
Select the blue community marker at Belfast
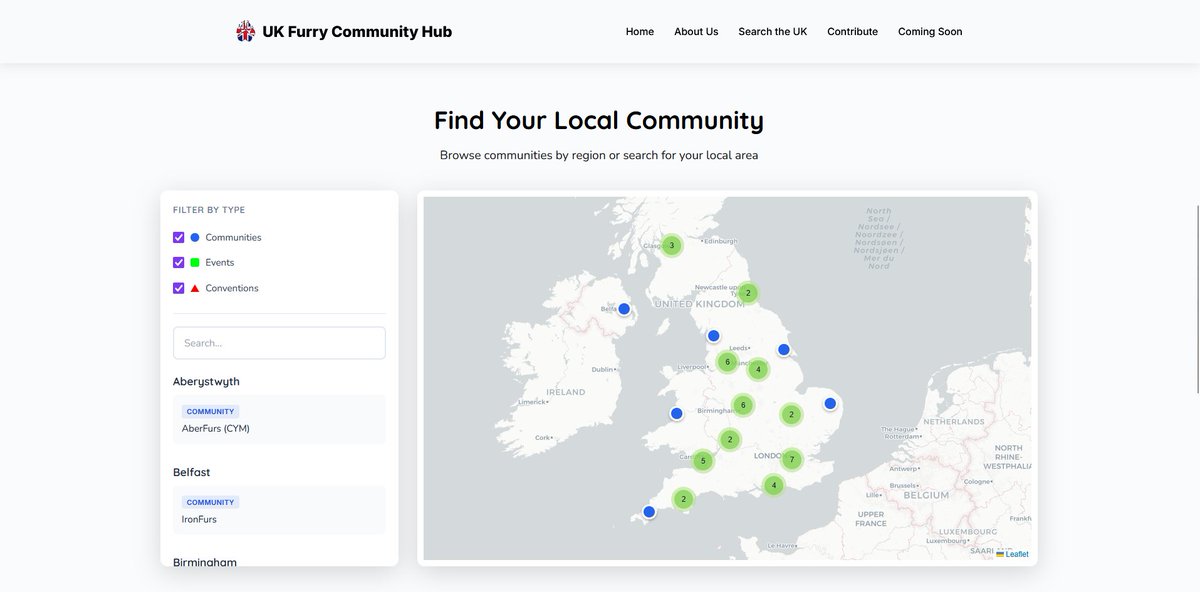(x=624, y=309)
